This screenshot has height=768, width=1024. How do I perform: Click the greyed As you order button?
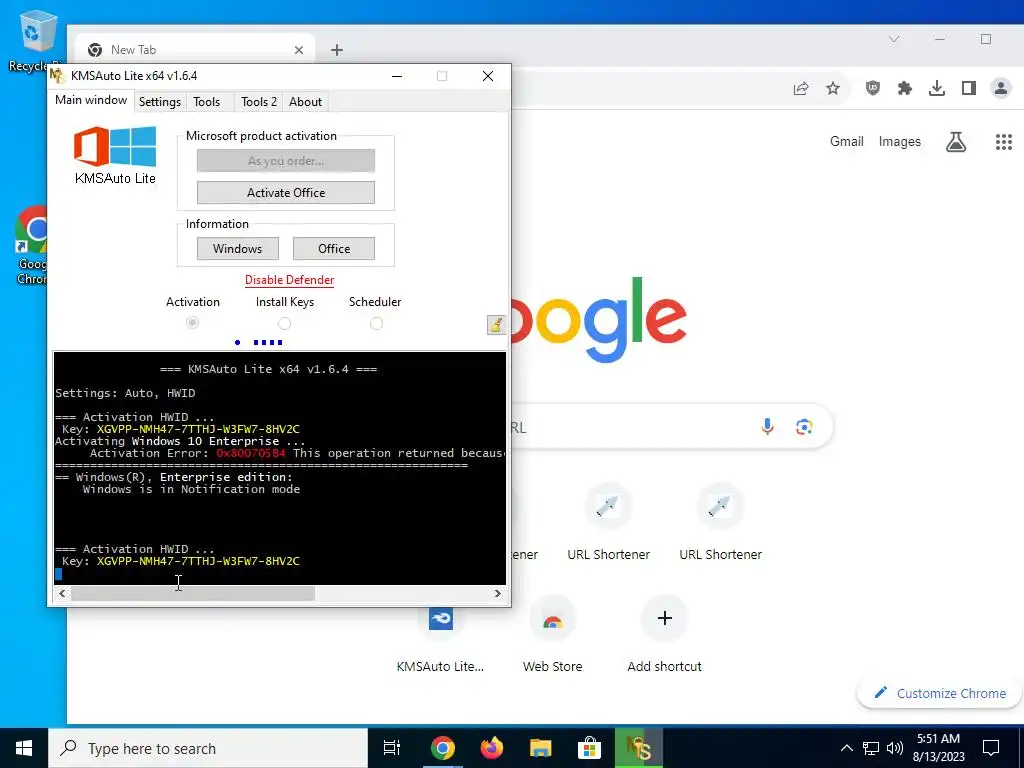[x=286, y=161]
